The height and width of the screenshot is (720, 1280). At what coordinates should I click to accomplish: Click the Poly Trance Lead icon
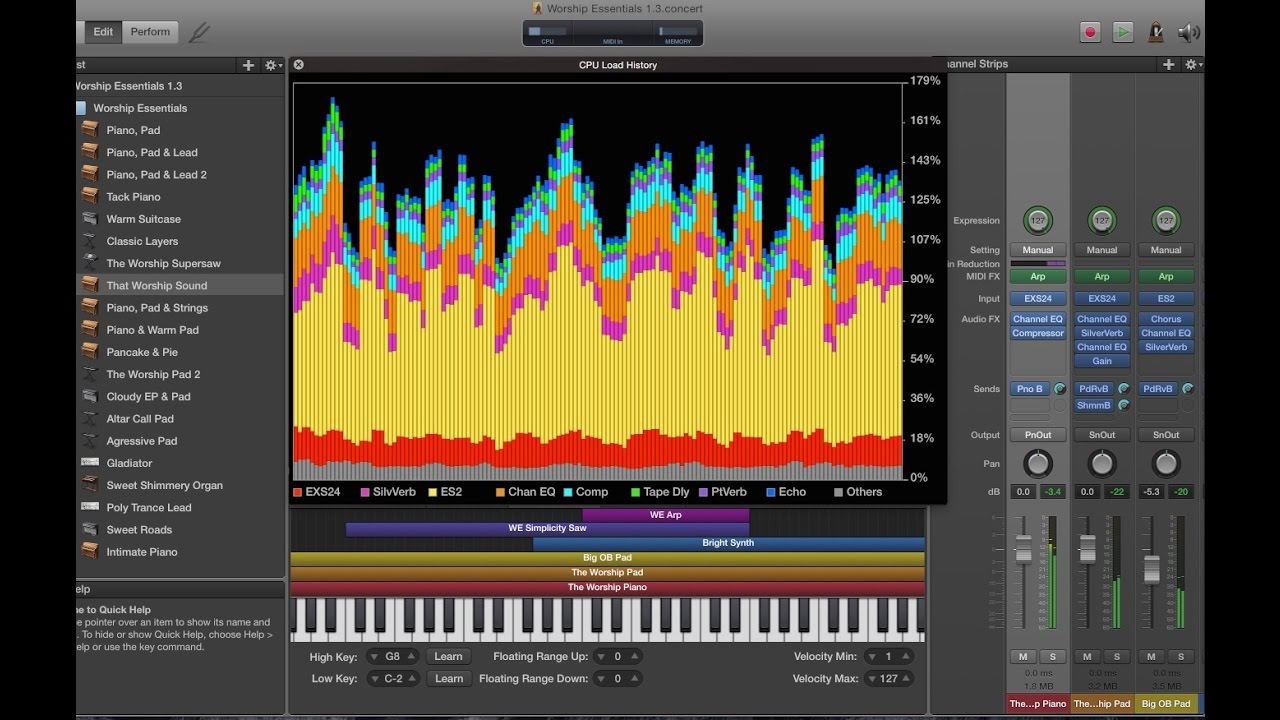pyautogui.click(x=90, y=507)
